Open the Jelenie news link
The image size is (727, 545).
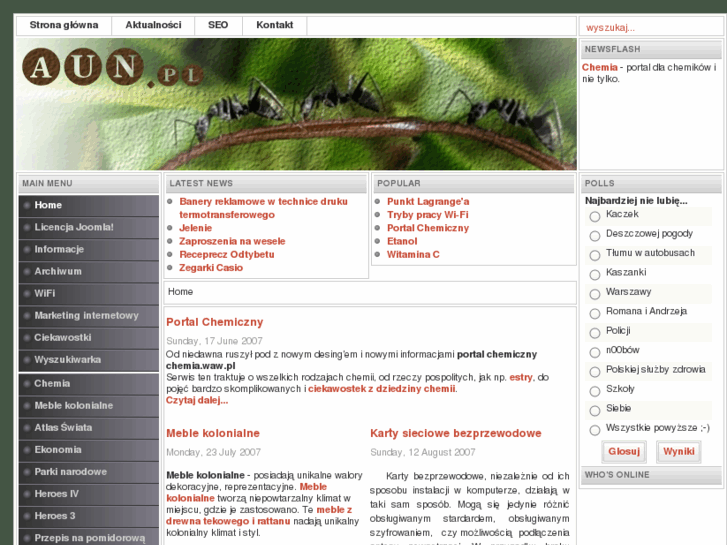(196, 228)
